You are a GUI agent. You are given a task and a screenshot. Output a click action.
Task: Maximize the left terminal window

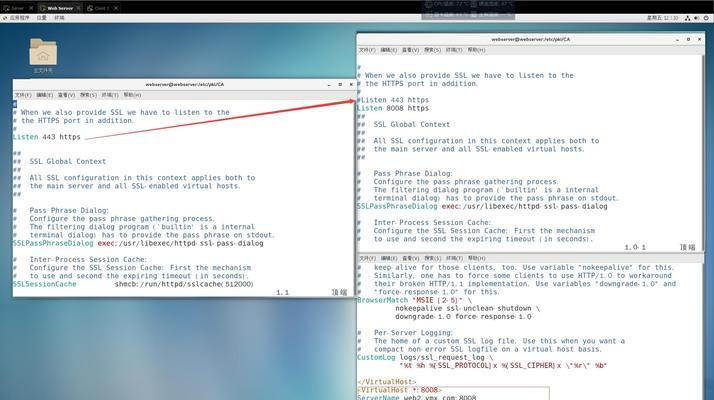point(340,85)
